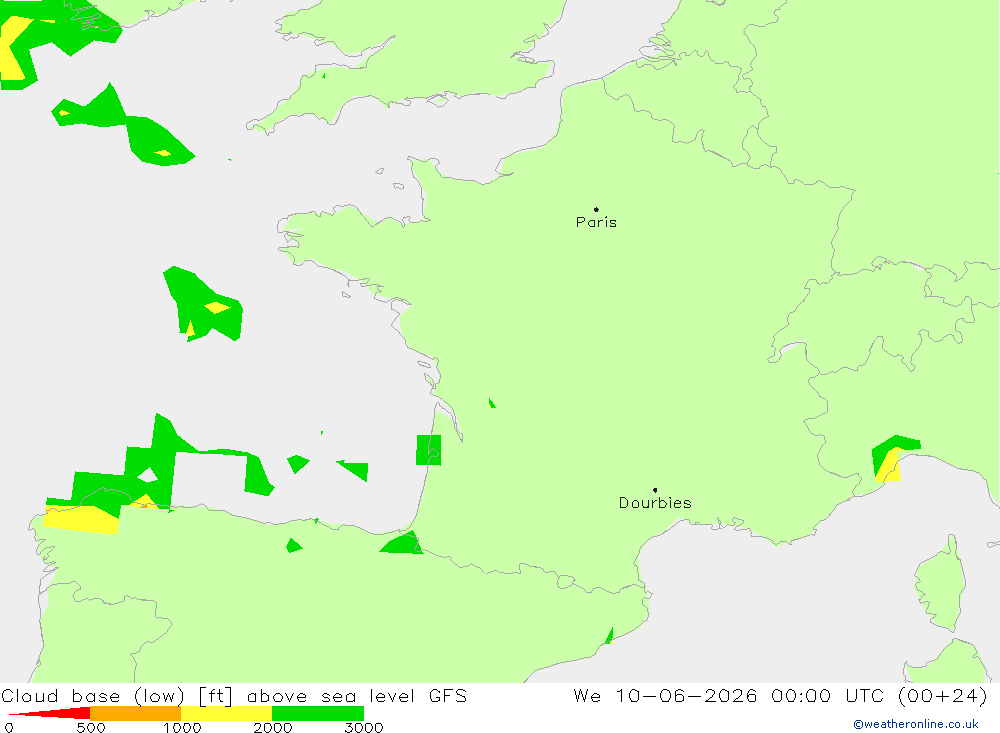The height and width of the screenshot is (733, 1000).
Task: Click the Dourbies city label
Action: [655, 503]
